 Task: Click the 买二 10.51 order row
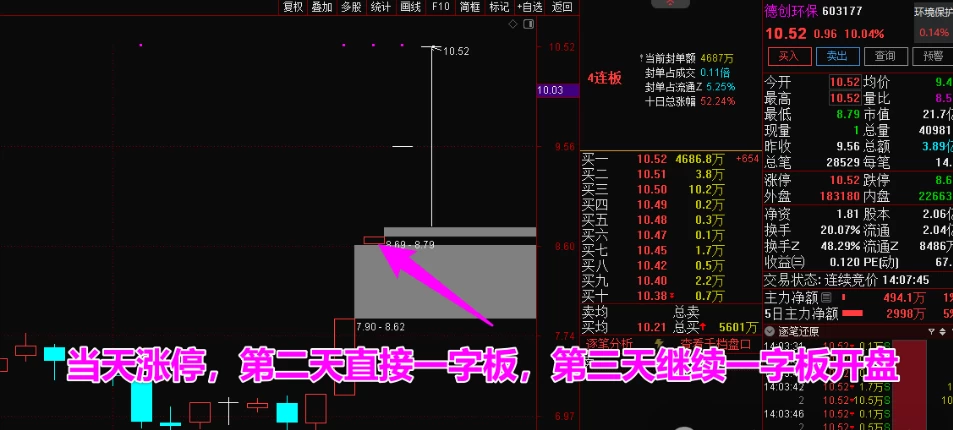(x=671, y=175)
